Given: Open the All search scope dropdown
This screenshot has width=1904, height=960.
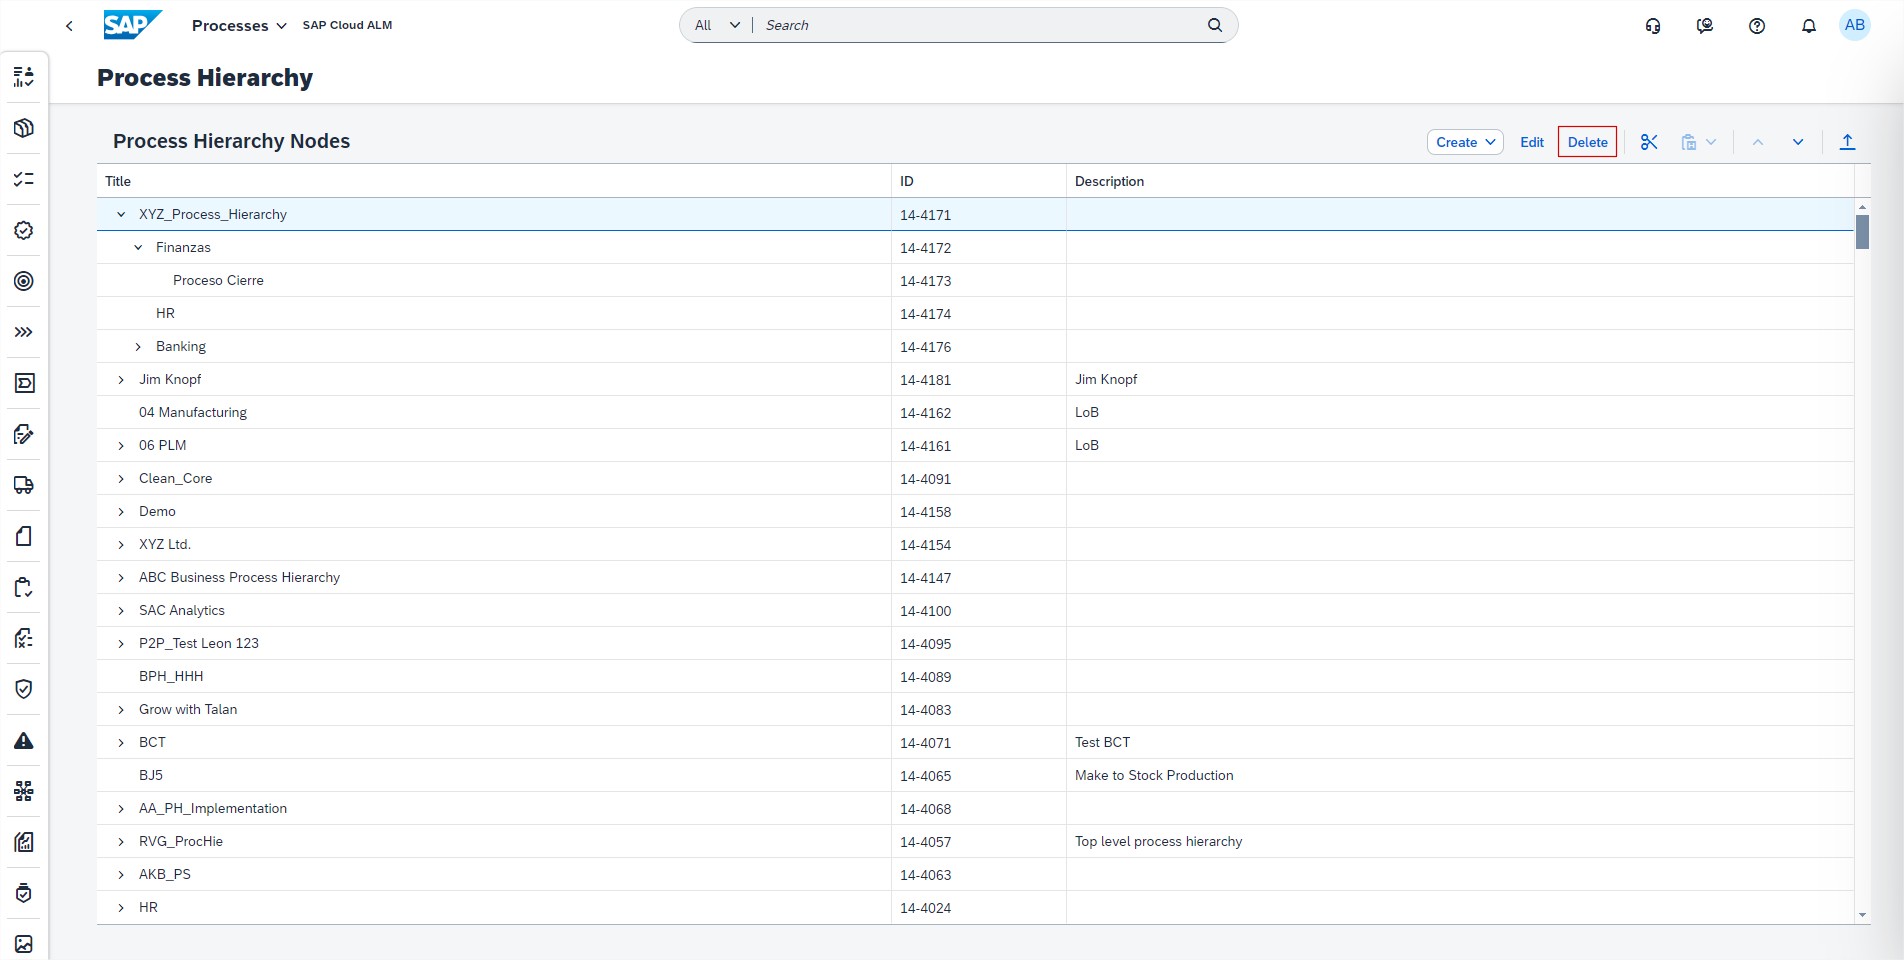Looking at the screenshot, I should 717,25.
